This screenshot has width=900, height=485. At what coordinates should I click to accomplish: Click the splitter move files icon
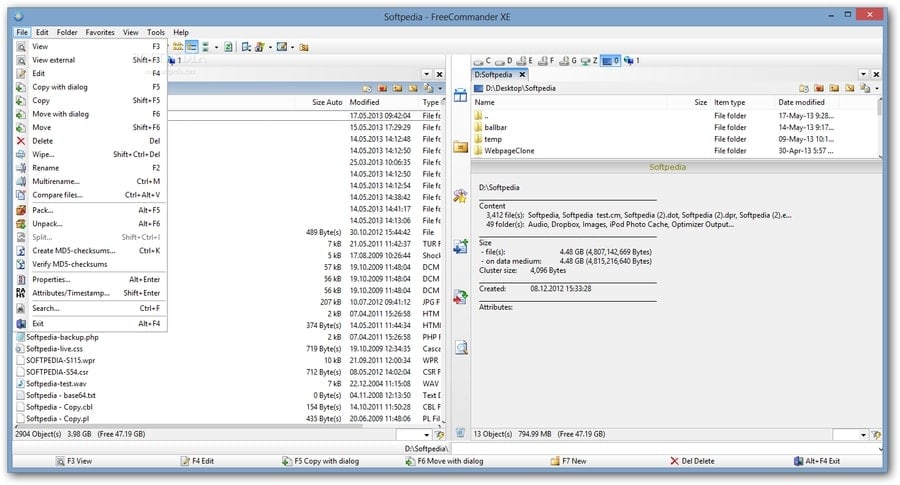point(460,297)
